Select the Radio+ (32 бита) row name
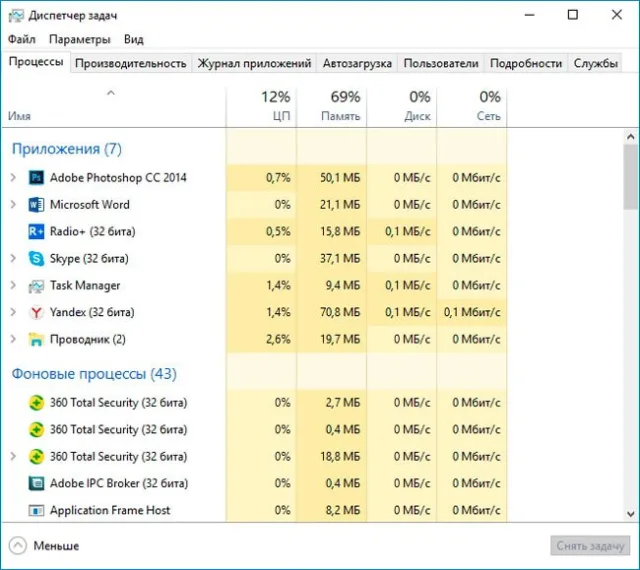This screenshot has width=640, height=570. click(x=93, y=232)
